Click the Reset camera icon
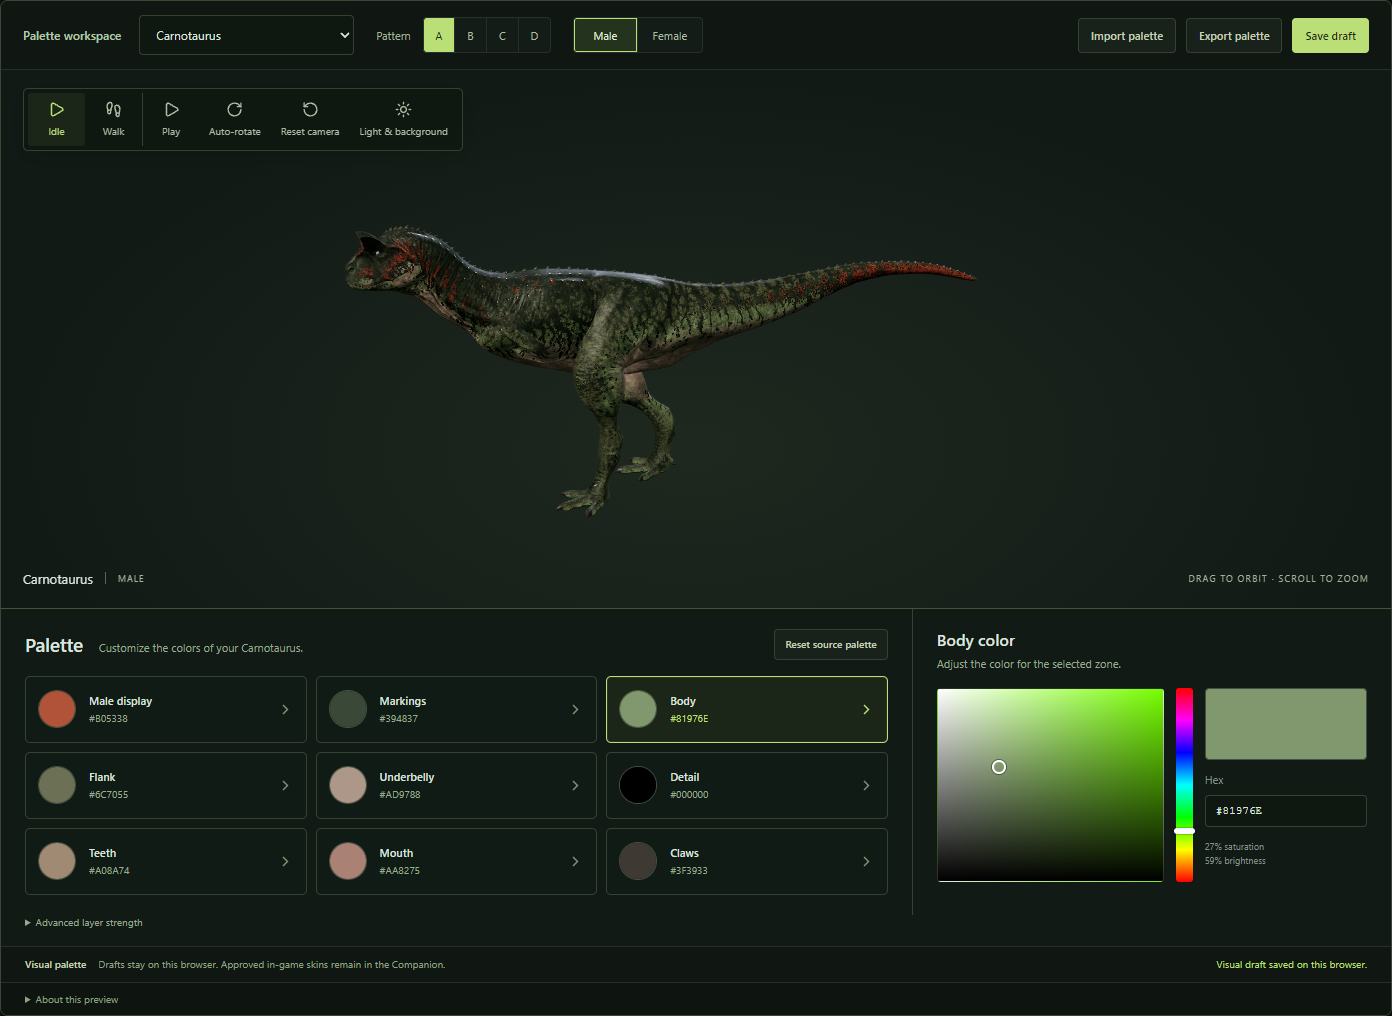 pyautogui.click(x=310, y=109)
